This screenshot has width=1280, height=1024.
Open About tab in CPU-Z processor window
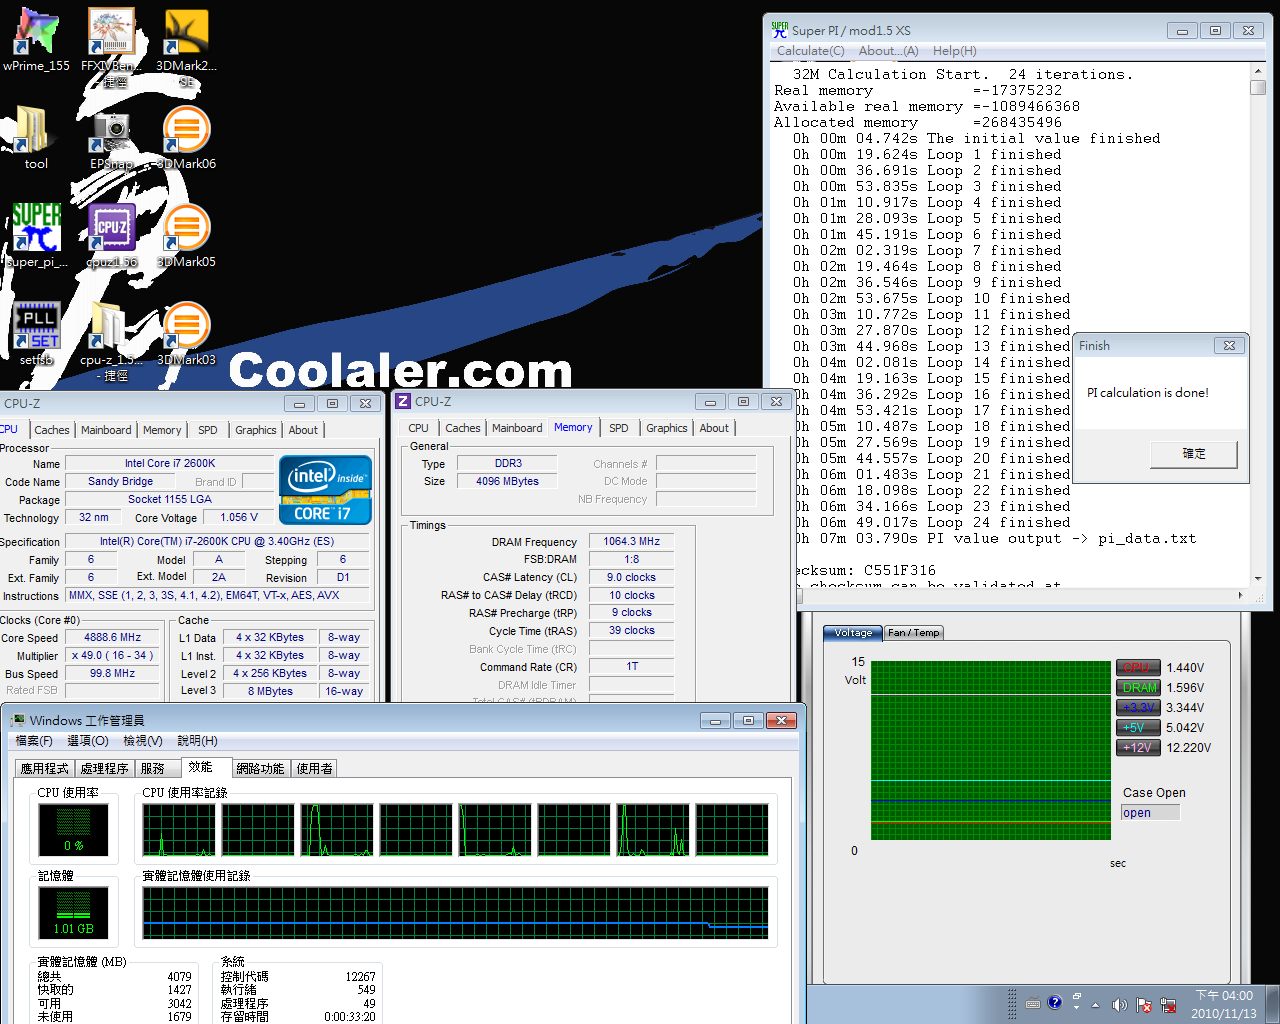(x=303, y=430)
